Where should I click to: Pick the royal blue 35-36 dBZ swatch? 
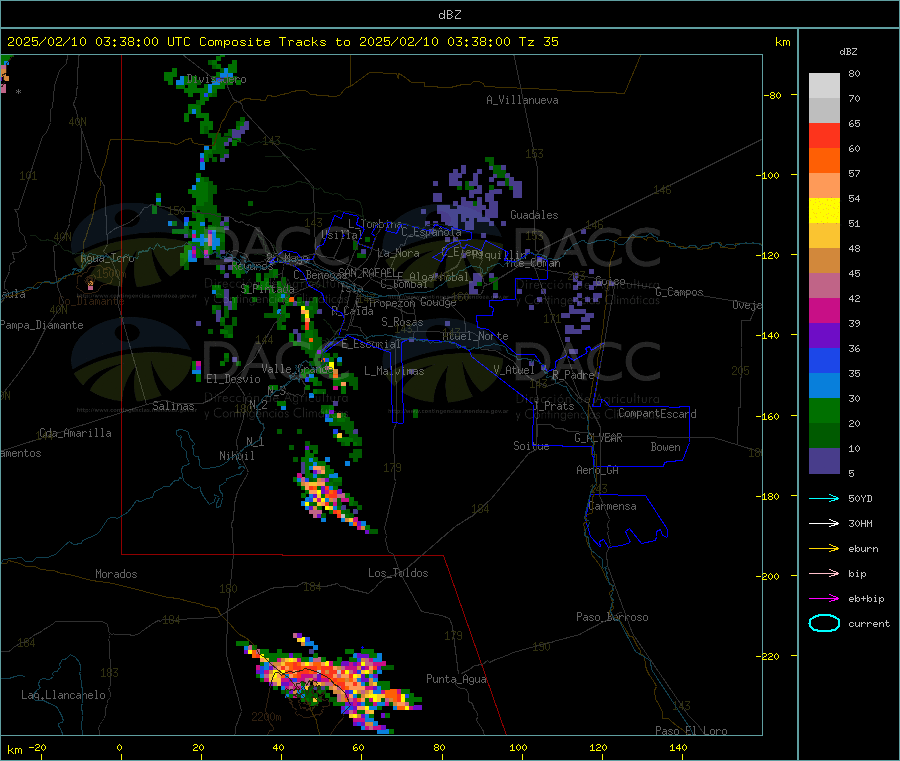(x=824, y=360)
